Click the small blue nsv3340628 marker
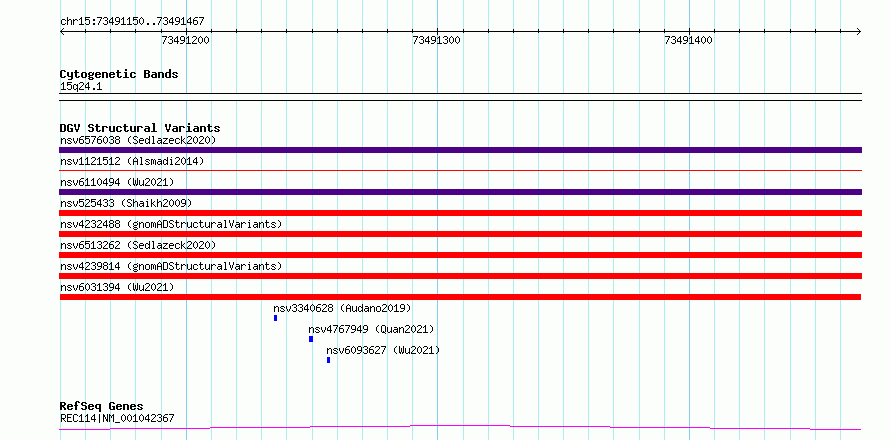890x440 pixels. (x=275, y=318)
